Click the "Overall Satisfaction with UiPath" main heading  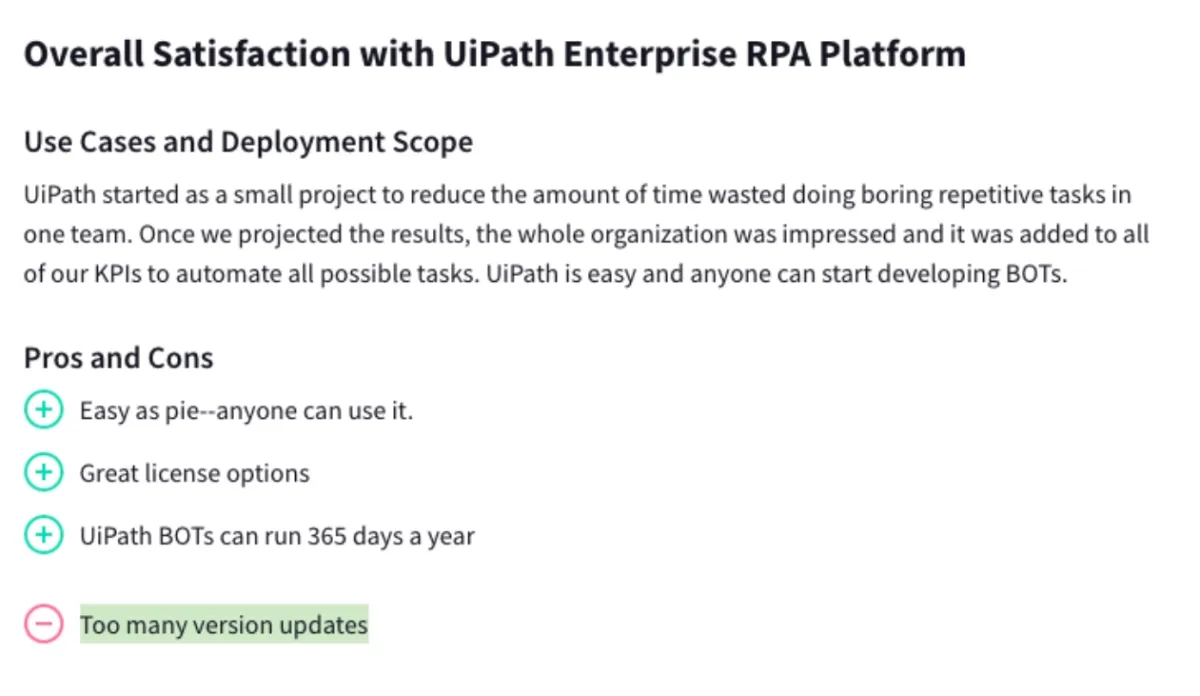[x=495, y=53]
